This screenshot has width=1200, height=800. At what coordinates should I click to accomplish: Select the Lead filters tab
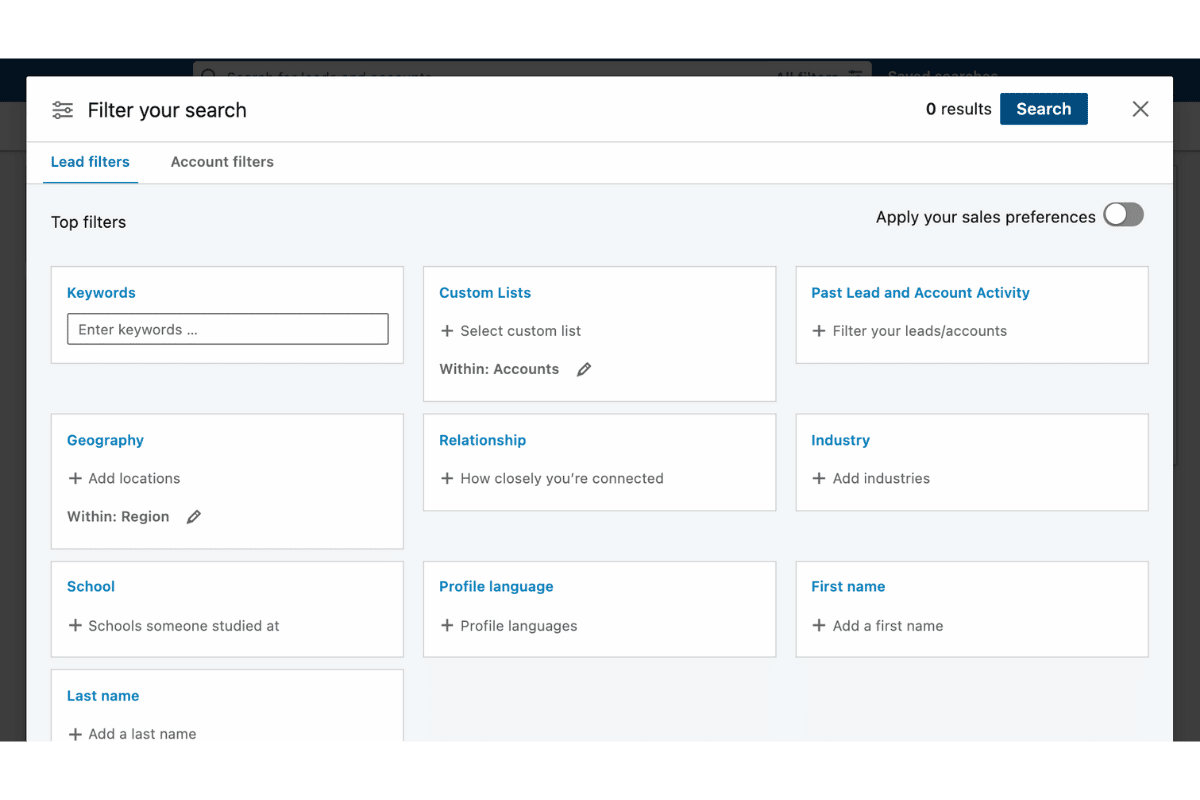click(90, 162)
